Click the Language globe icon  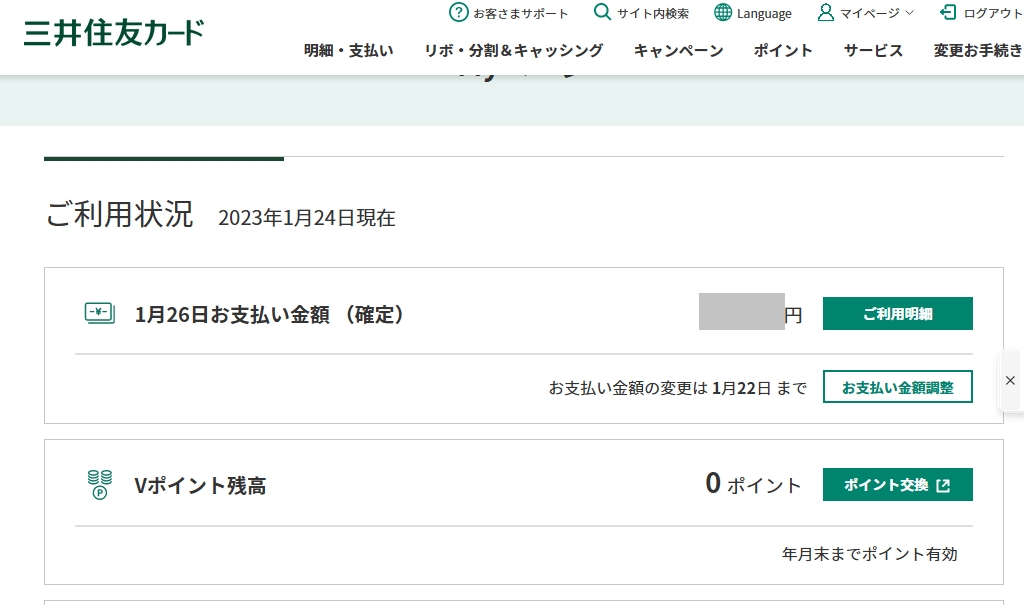click(x=723, y=13)
